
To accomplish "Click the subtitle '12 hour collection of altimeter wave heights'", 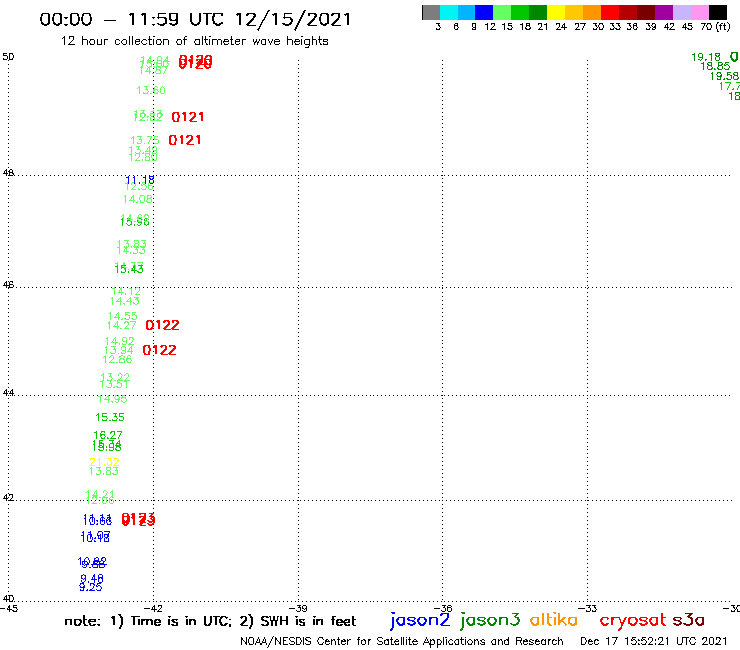I will (194, 41).
